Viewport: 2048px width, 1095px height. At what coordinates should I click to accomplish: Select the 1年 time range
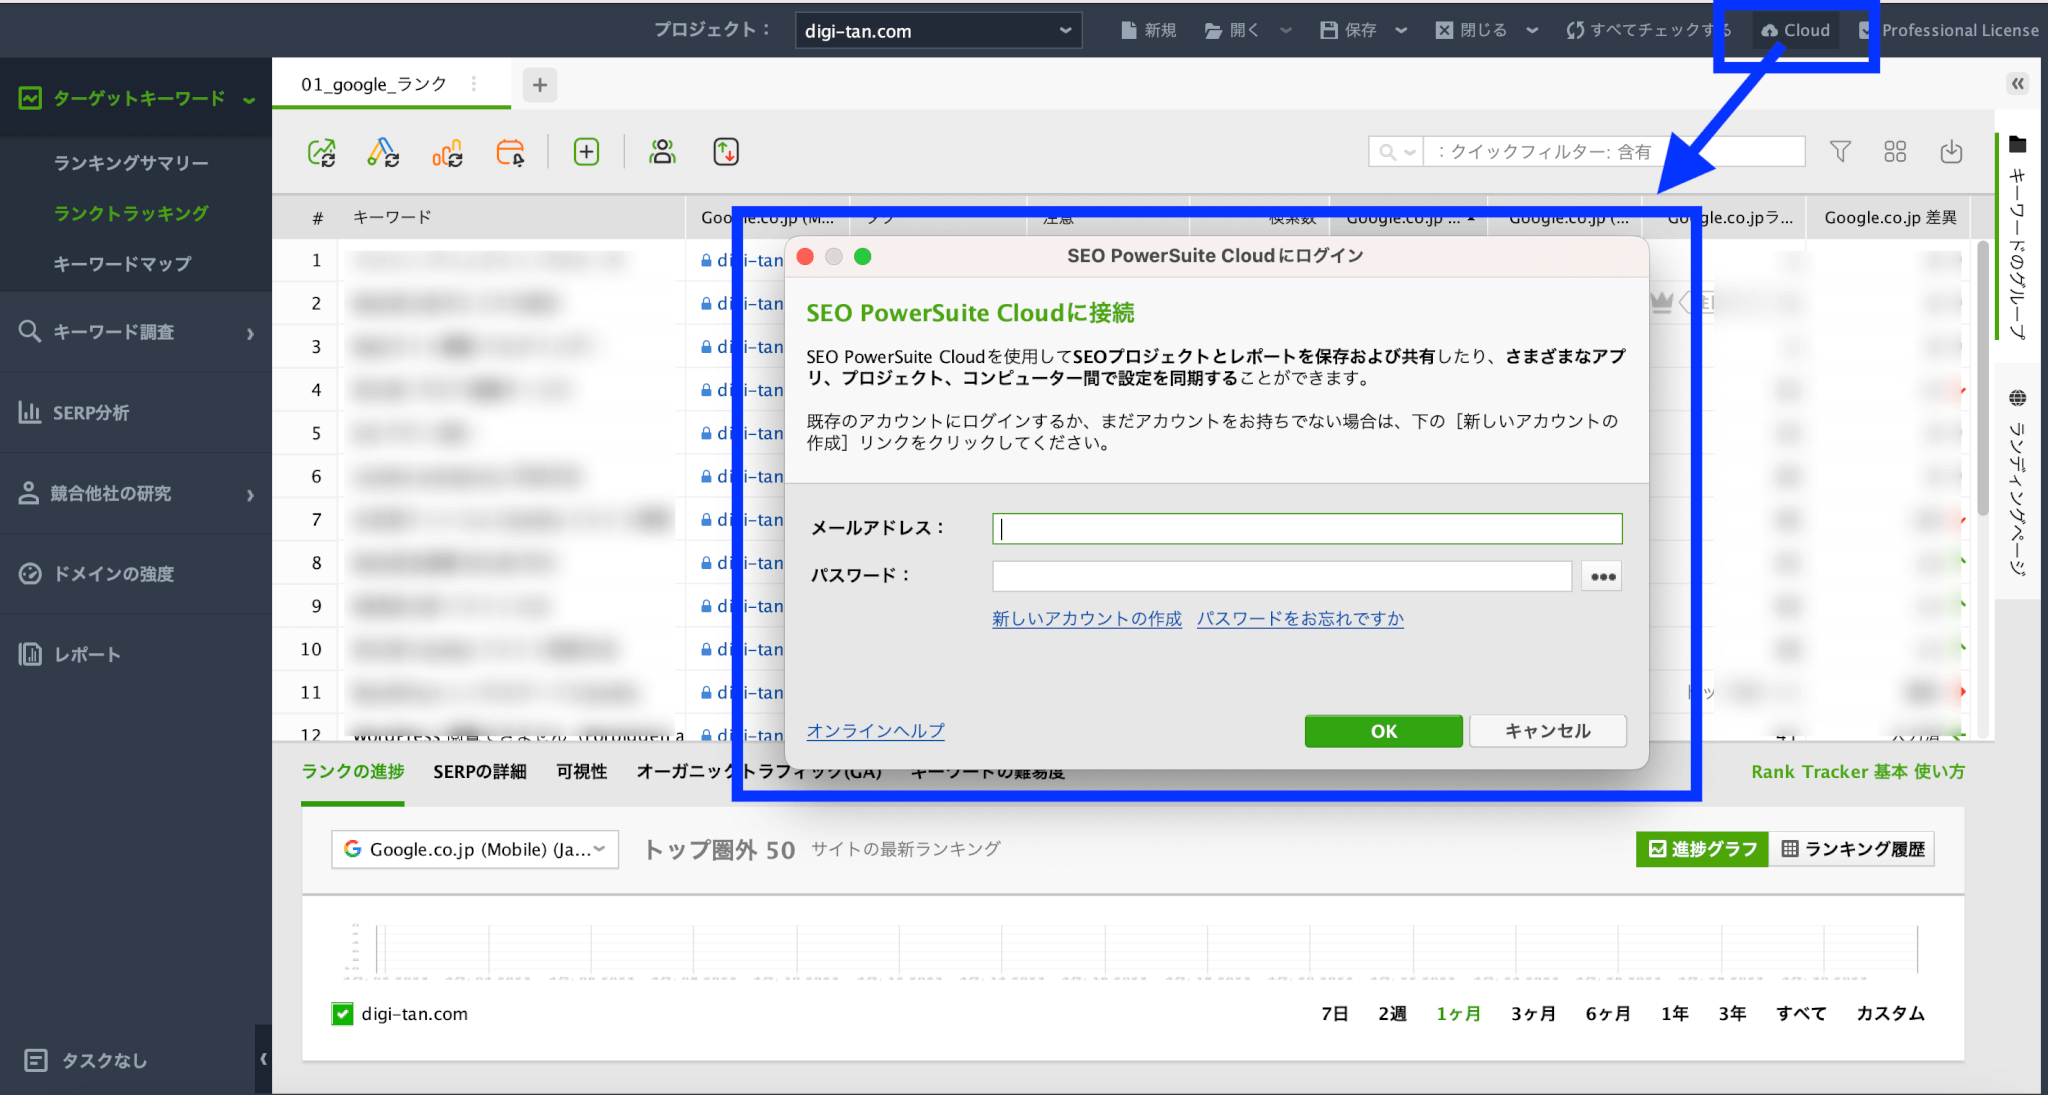[x=1675, y=1014]
